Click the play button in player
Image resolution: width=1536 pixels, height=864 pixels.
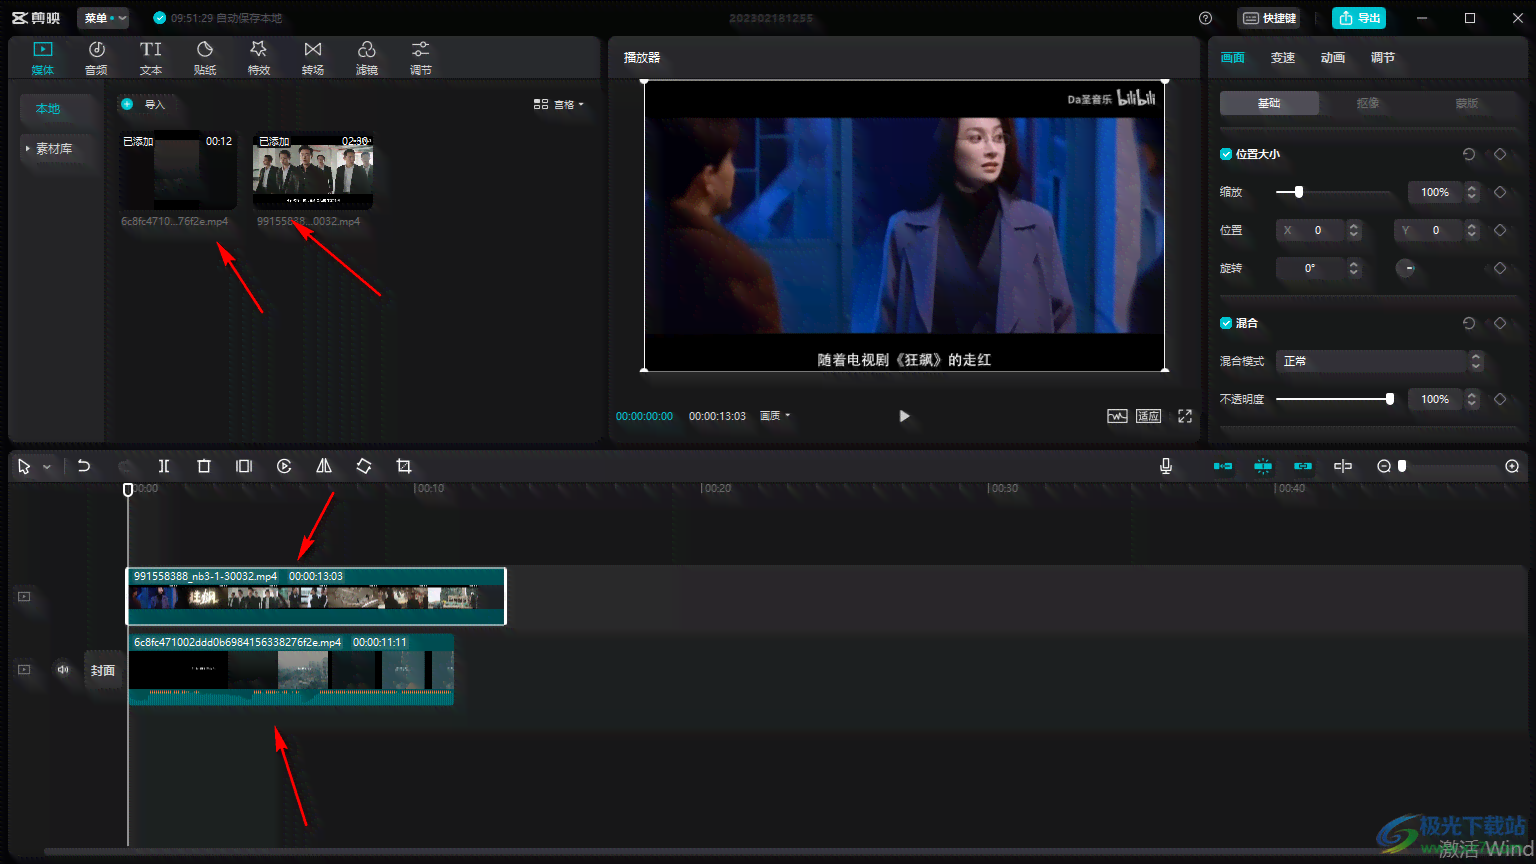[904, 416]
